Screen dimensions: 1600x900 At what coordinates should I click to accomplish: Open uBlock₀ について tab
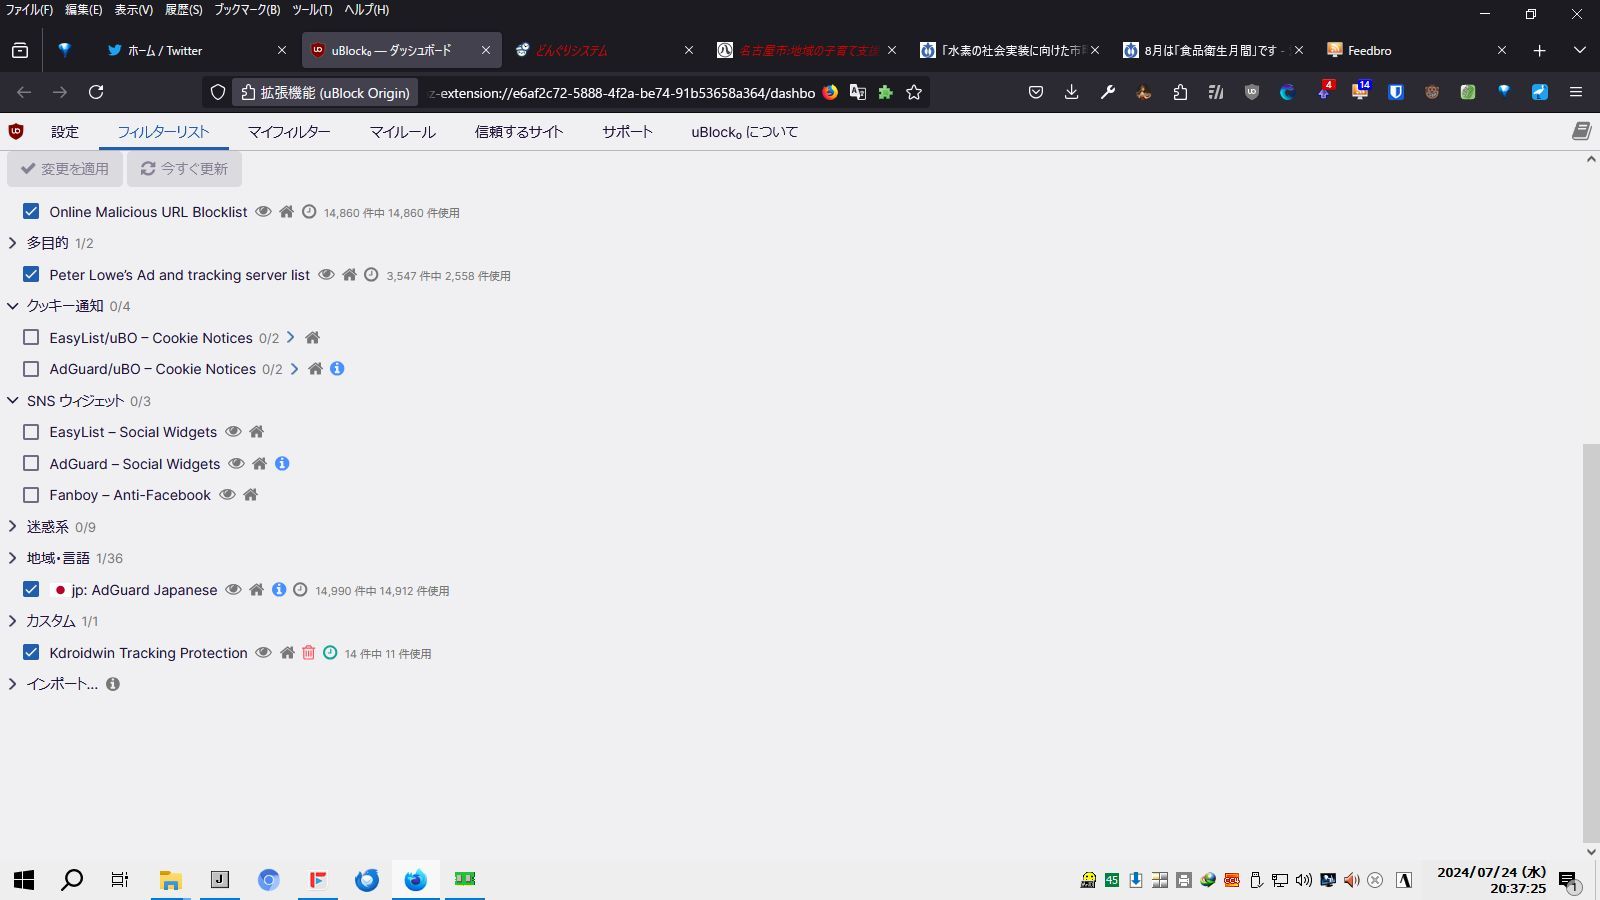pos(744,132)
